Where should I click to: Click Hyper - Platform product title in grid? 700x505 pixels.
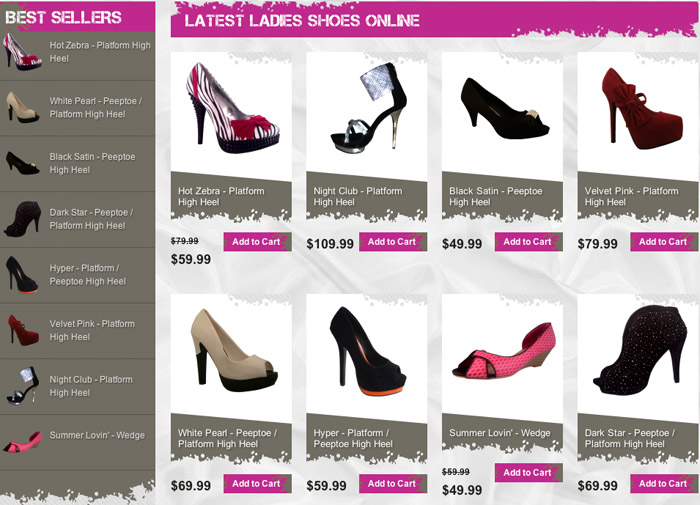point(353,438)
